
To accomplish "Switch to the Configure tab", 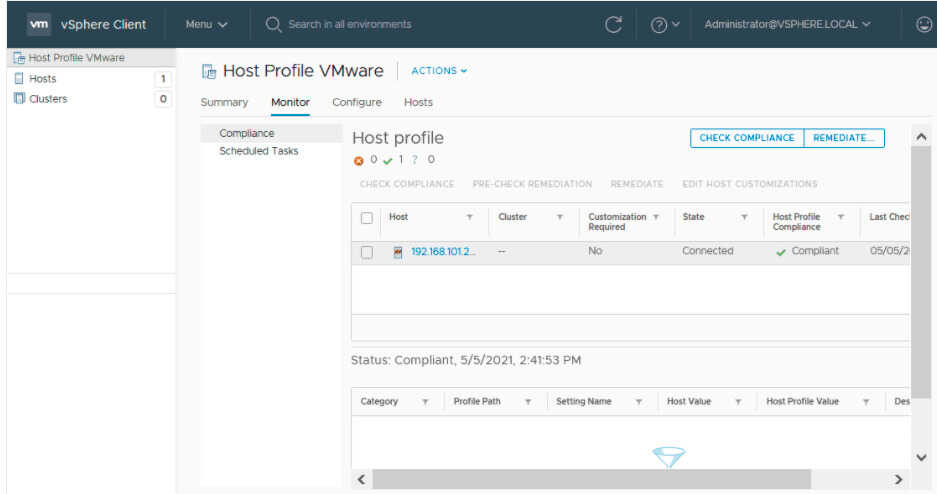I will [x=357, y=102].
